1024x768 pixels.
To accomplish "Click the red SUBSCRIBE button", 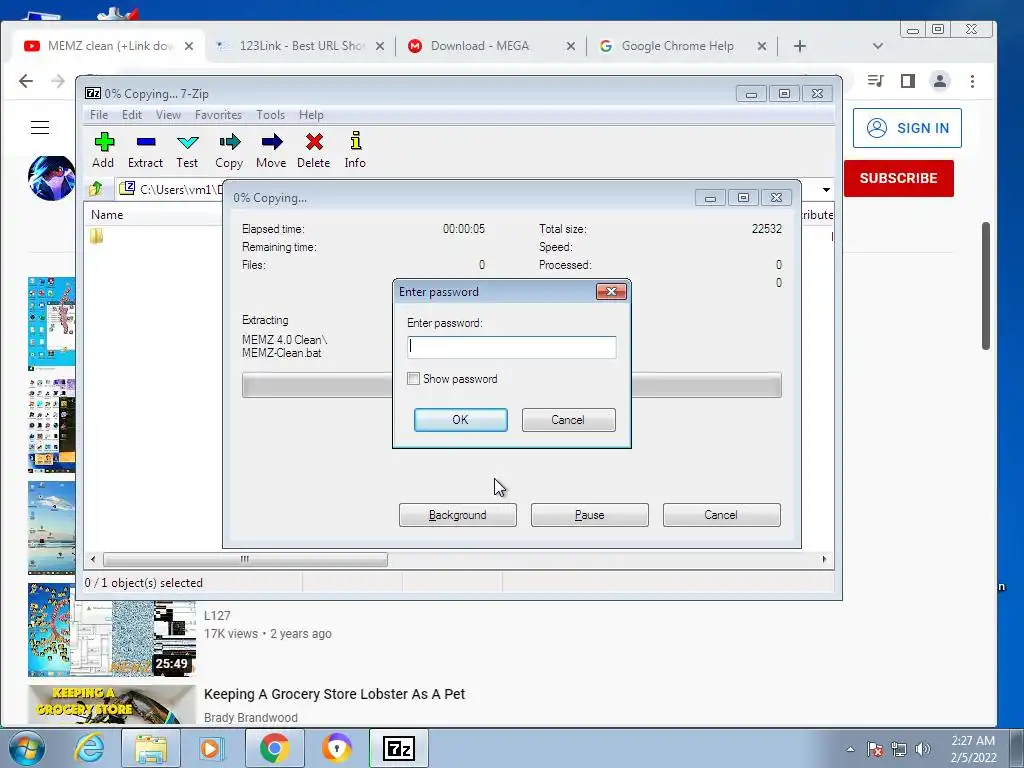I will tap(899, 178).
